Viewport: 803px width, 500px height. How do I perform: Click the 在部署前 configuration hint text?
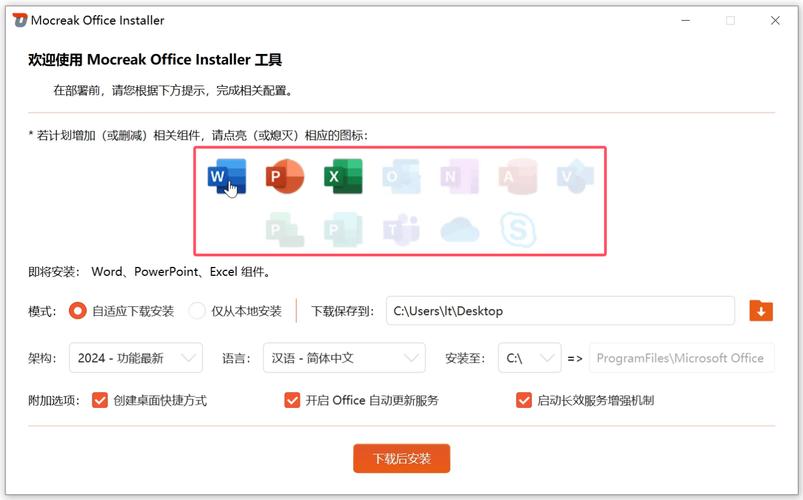(173, 91)
